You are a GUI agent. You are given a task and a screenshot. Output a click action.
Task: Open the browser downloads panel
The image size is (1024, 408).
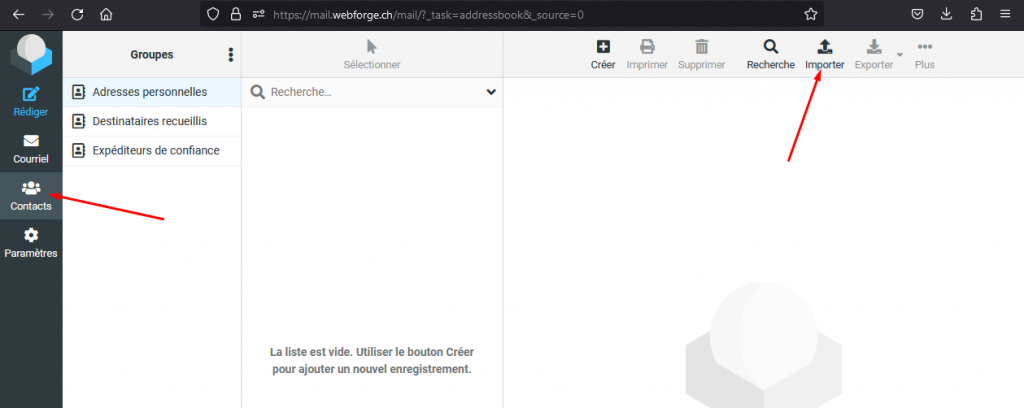click(946, 14)
